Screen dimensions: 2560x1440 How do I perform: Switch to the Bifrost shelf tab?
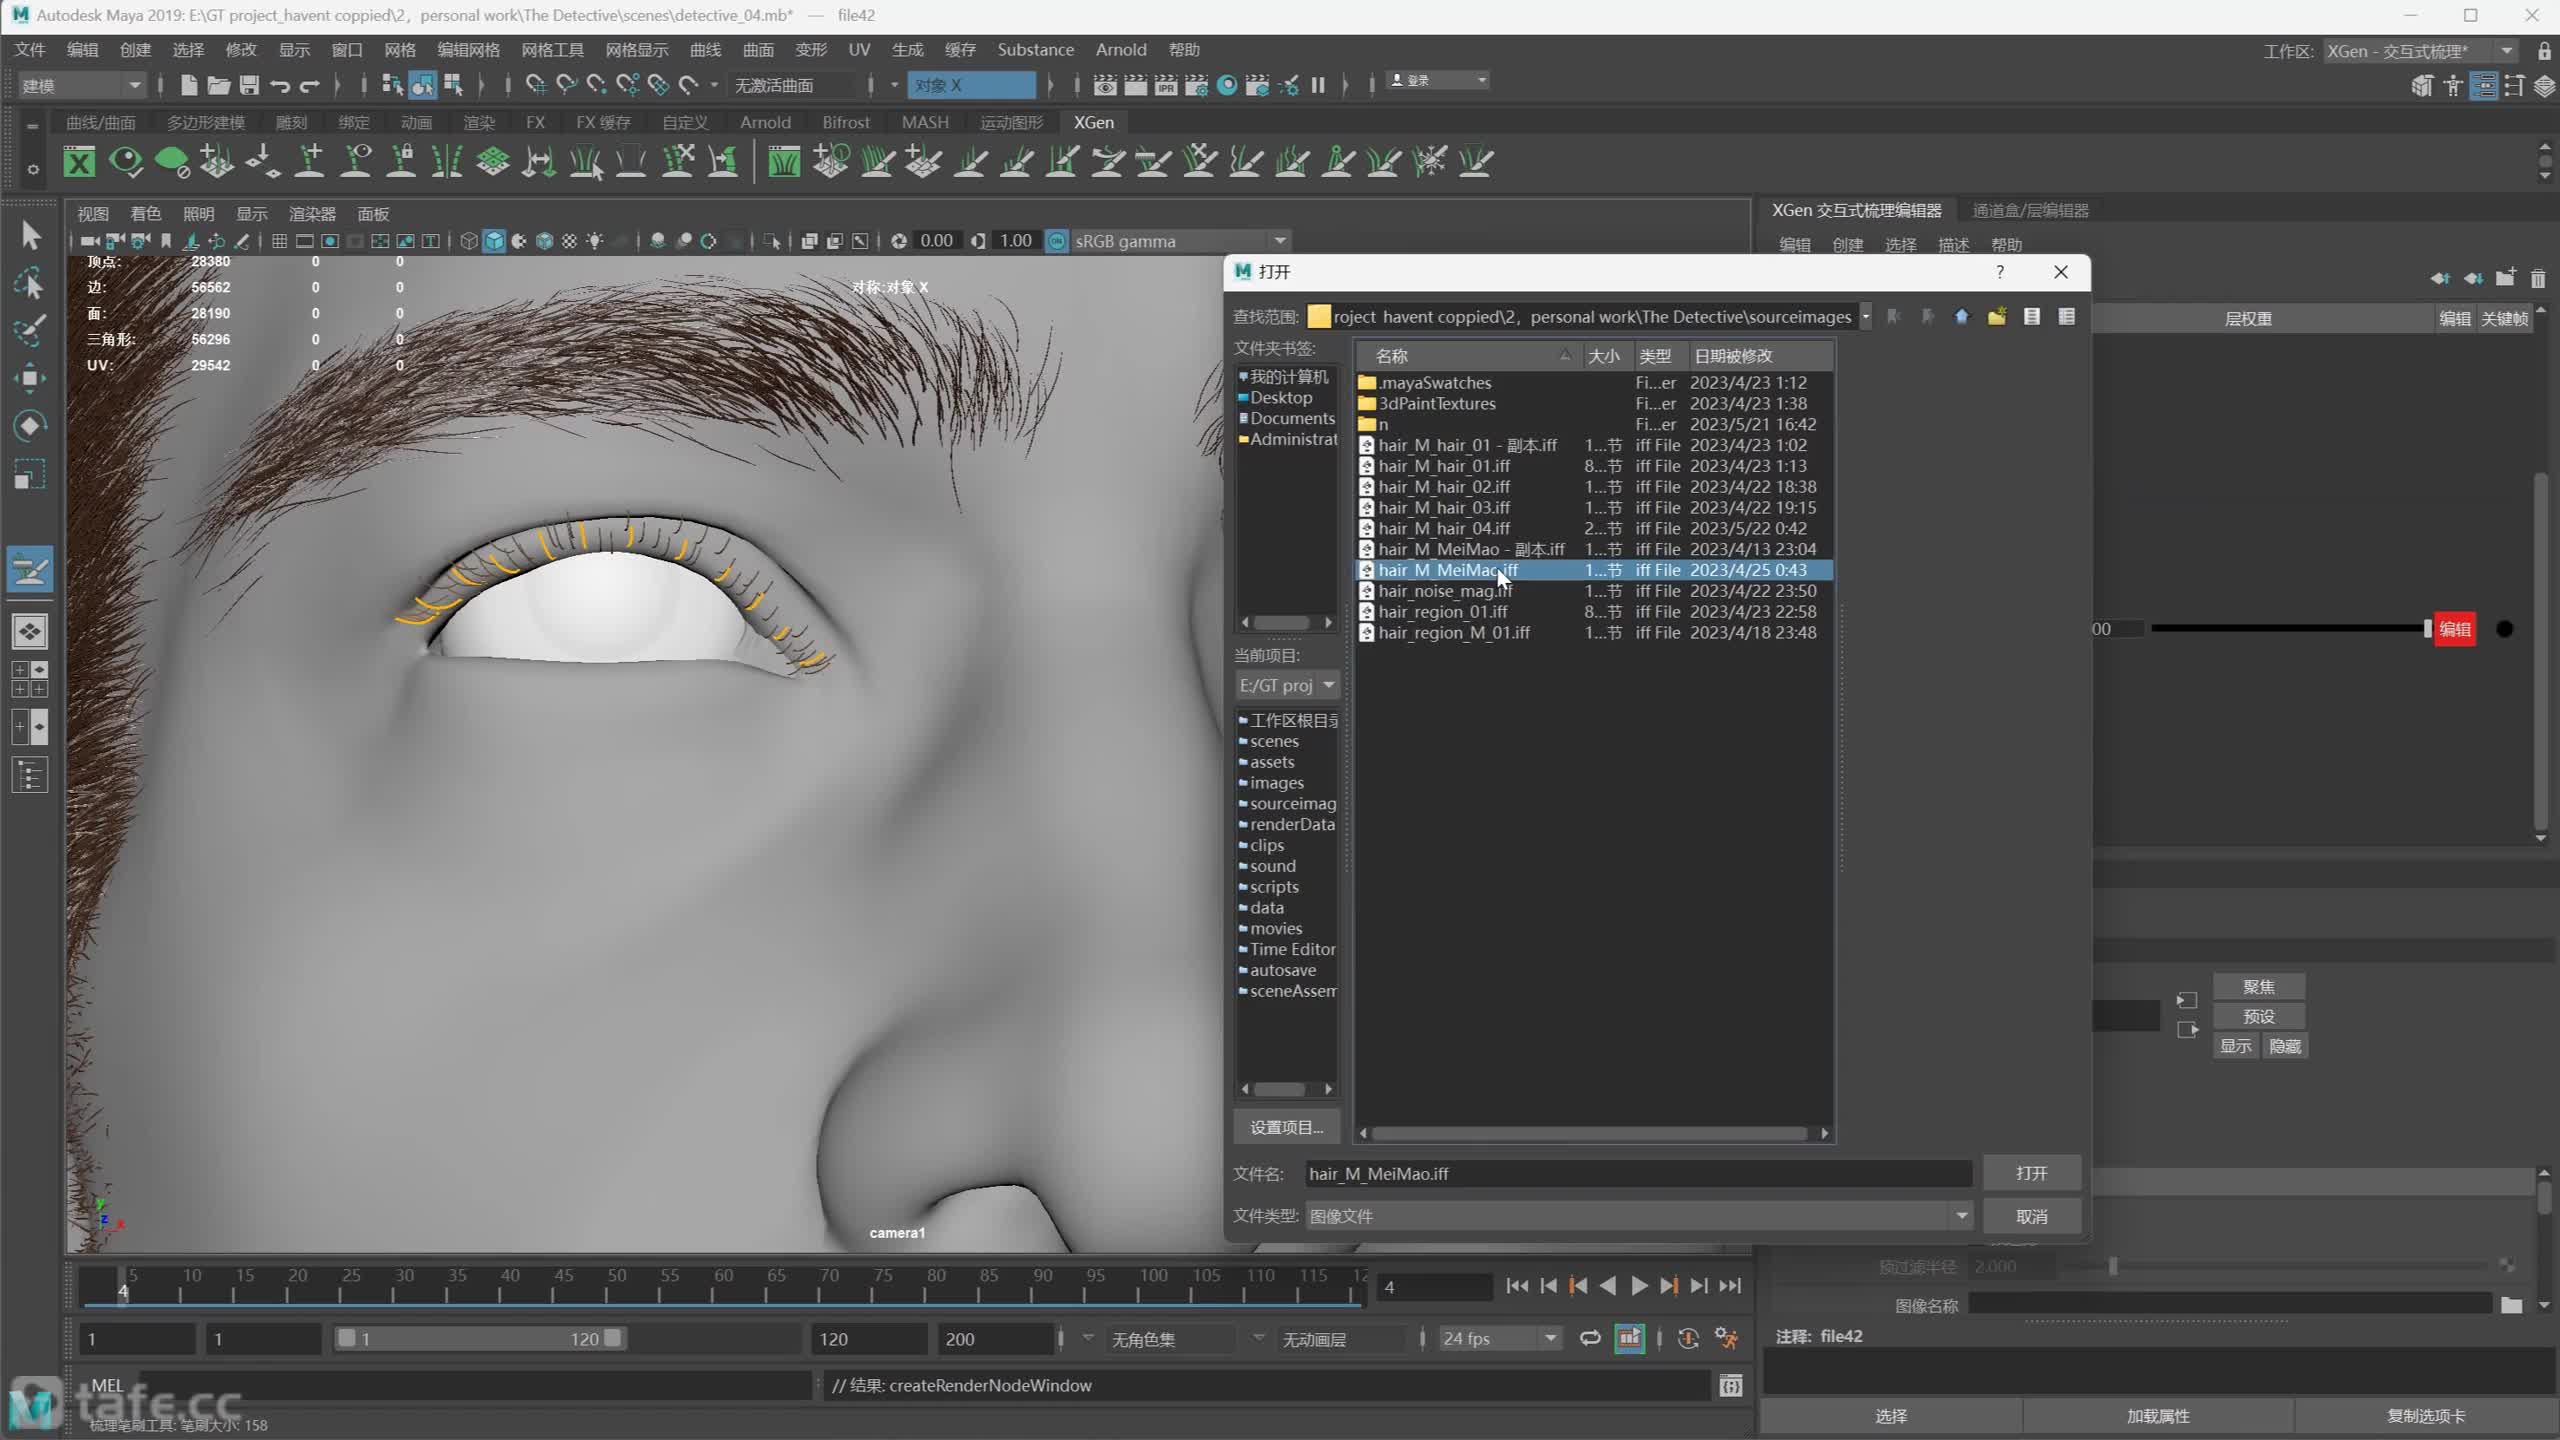point(846,122)
